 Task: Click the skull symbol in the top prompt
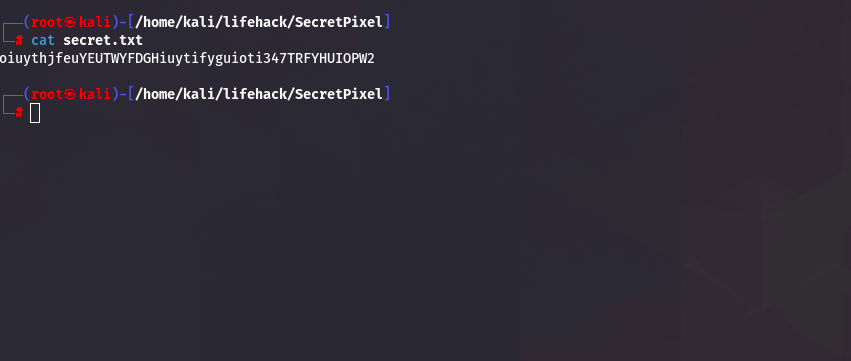point(70,23)
